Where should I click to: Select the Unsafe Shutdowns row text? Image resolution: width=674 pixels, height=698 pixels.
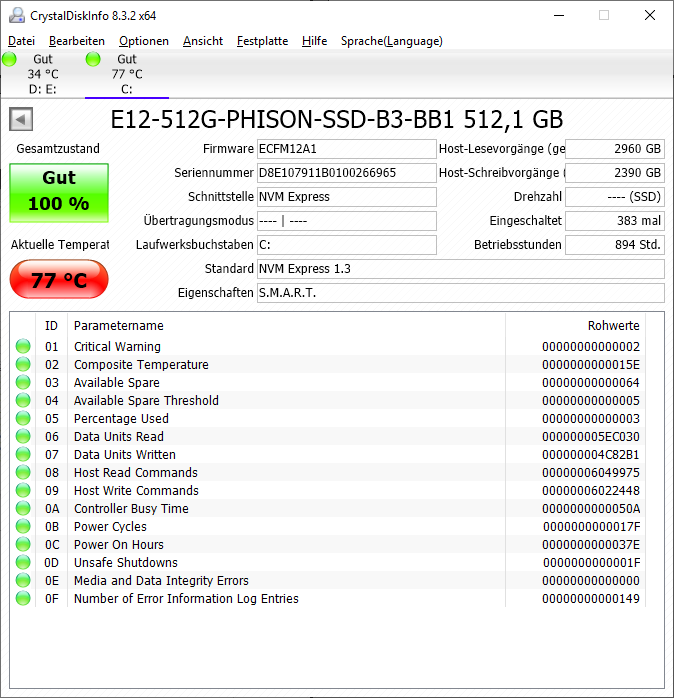pos(126,563)
